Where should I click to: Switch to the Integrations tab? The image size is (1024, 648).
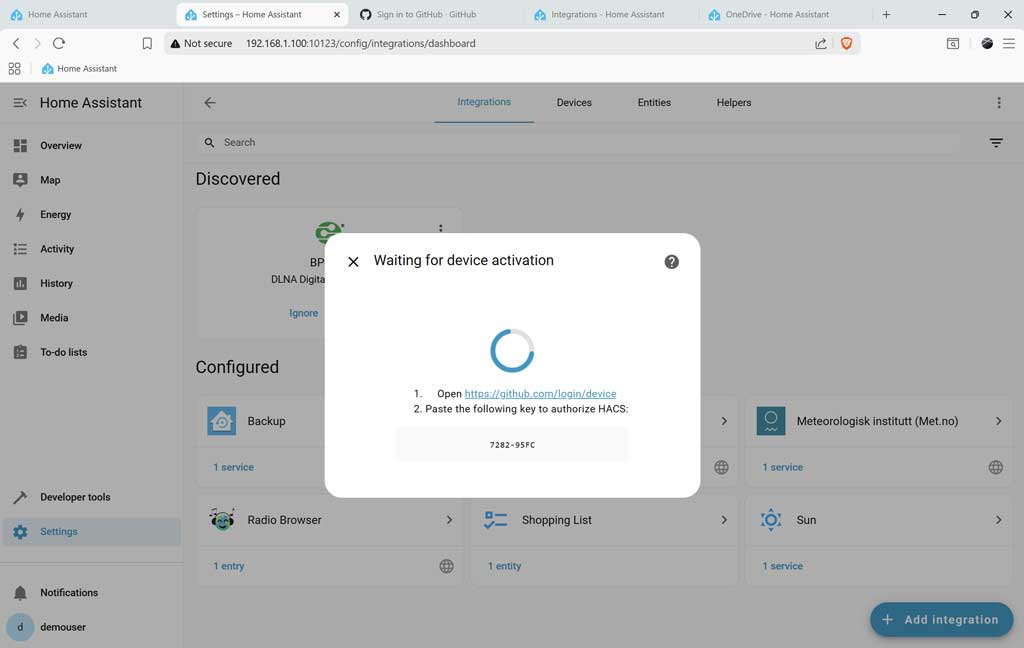click(x=484, y=102)
